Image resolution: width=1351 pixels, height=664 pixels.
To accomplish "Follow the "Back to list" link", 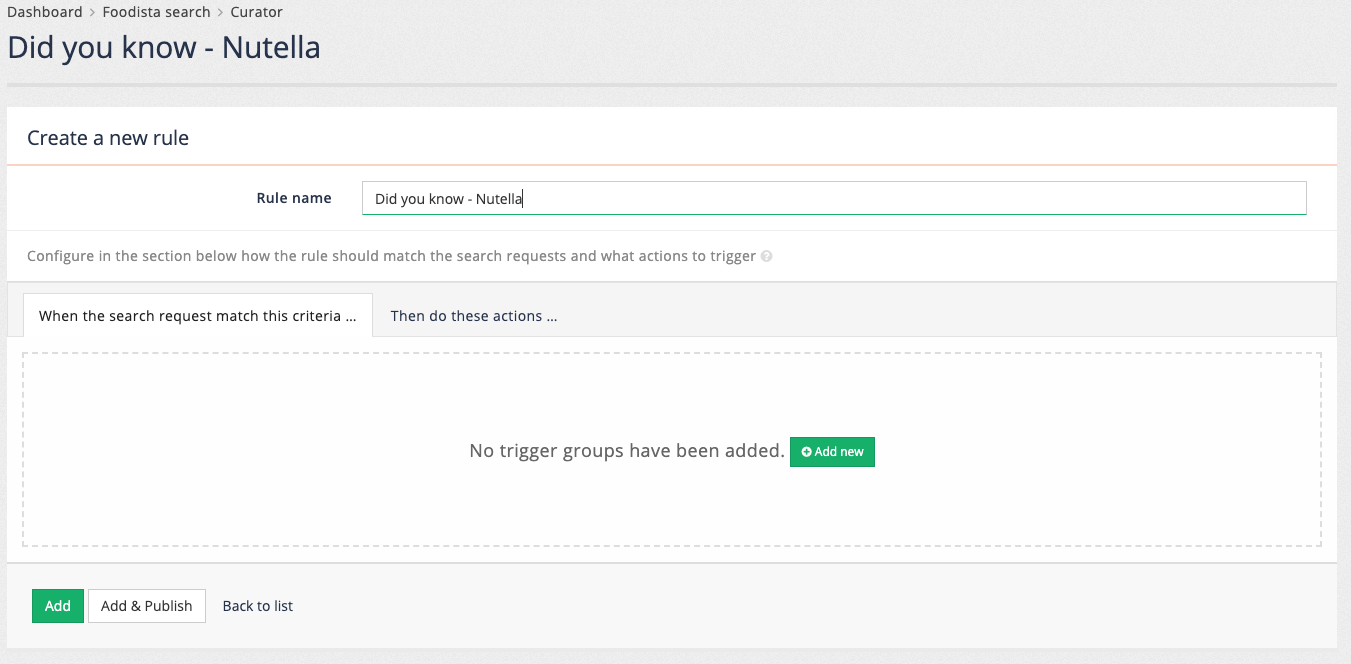I will tap(257, 606).
